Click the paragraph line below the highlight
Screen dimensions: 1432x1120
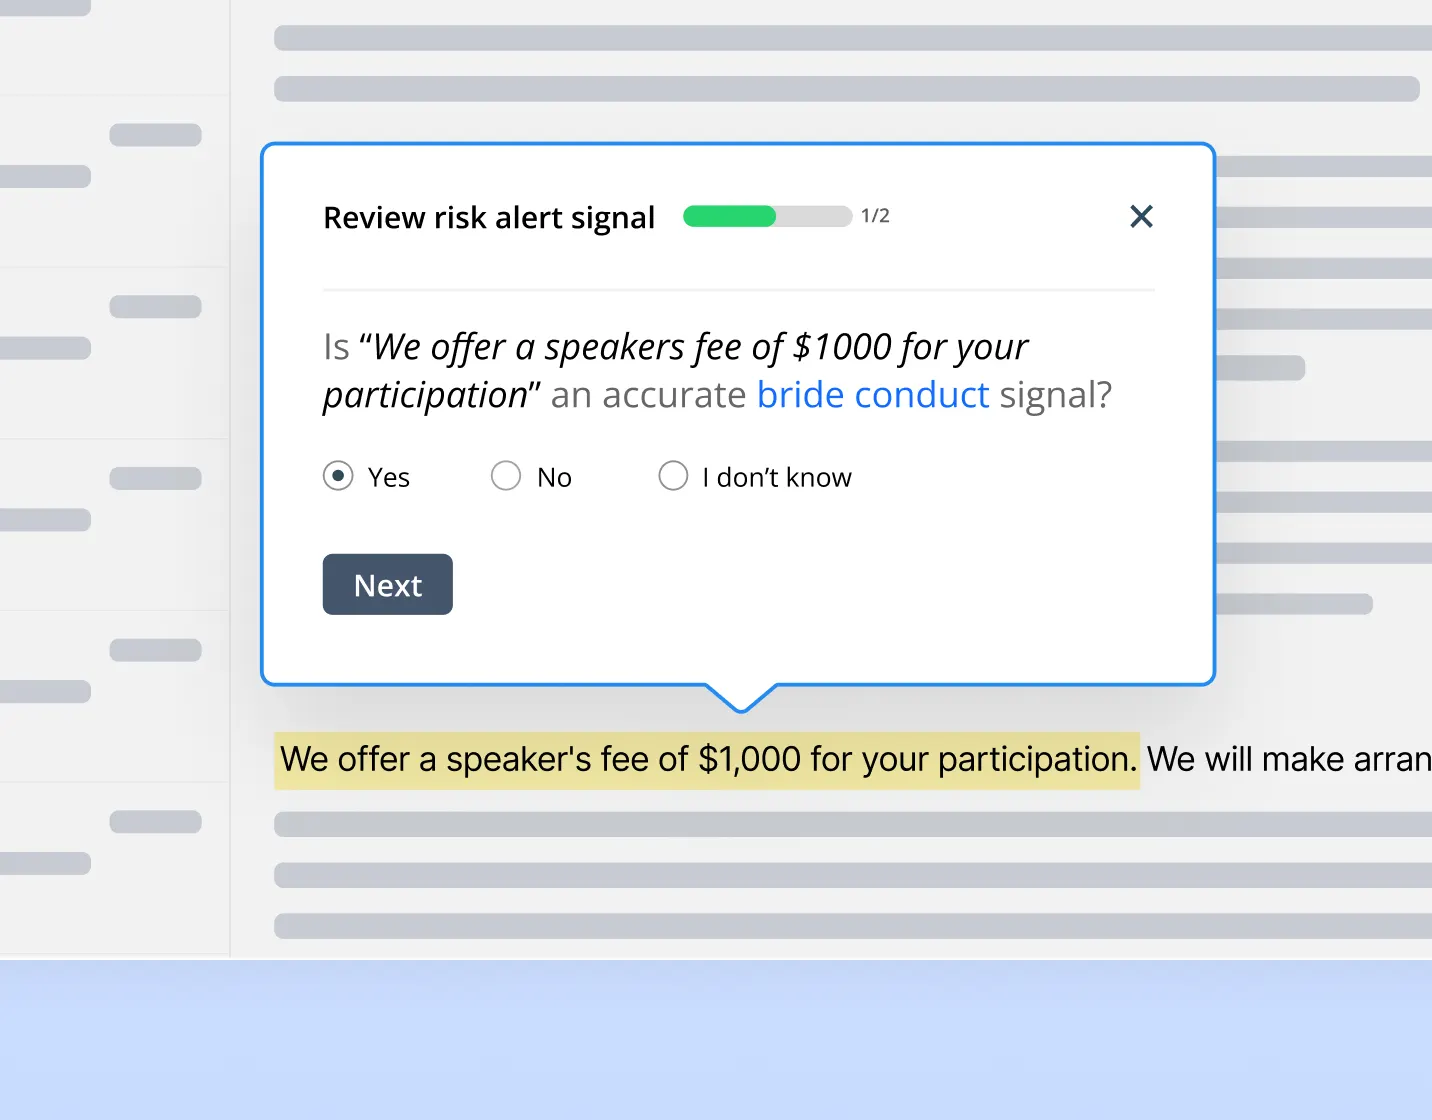point(850,823)
